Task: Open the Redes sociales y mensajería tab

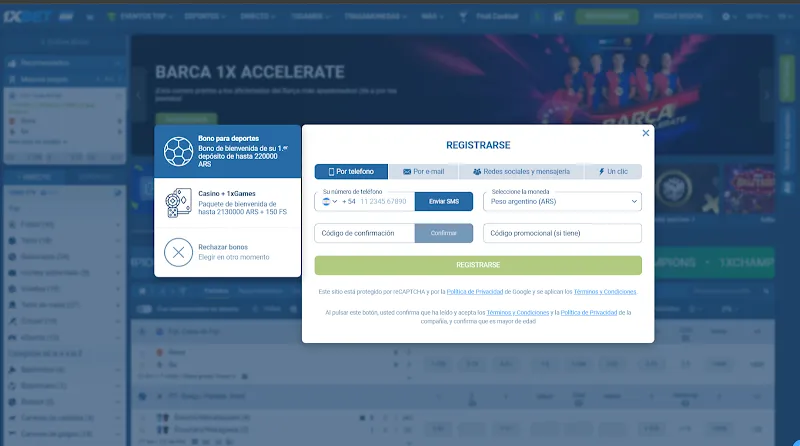Action: click(521, 171)
